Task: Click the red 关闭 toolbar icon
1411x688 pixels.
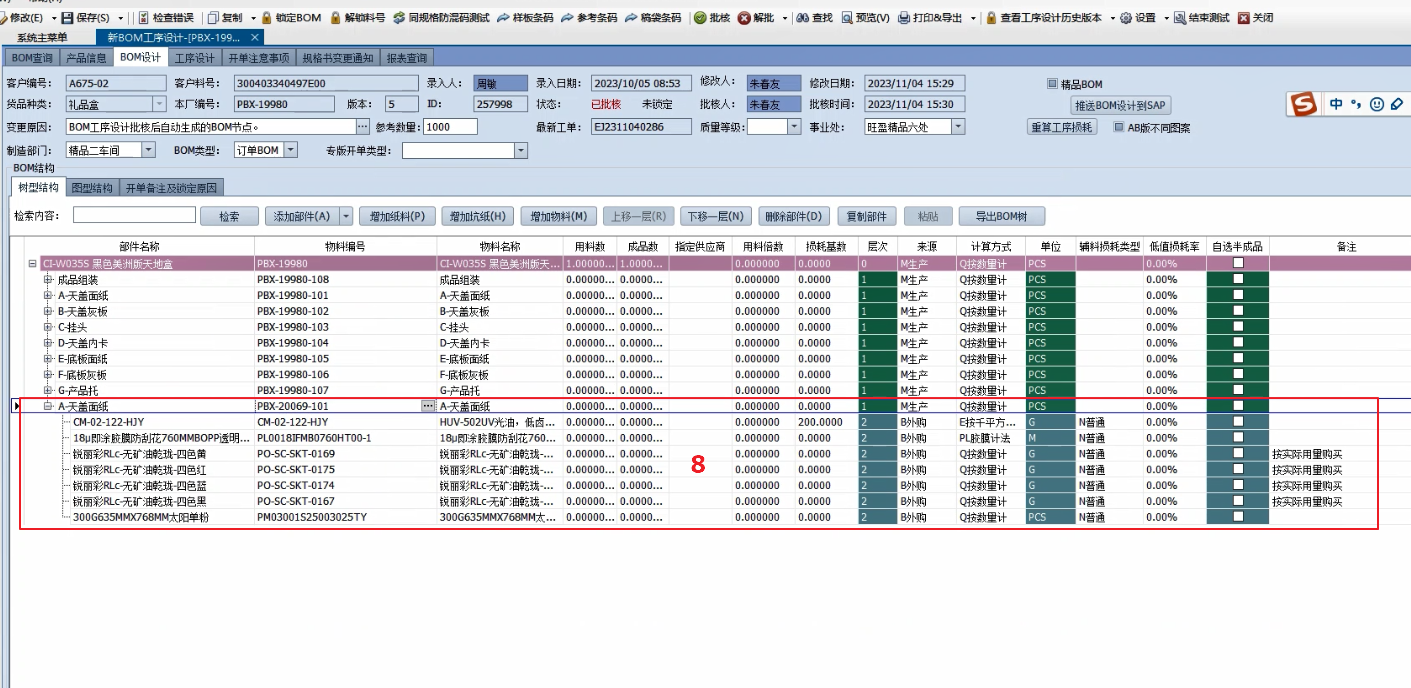Action: click(1243, 18)
